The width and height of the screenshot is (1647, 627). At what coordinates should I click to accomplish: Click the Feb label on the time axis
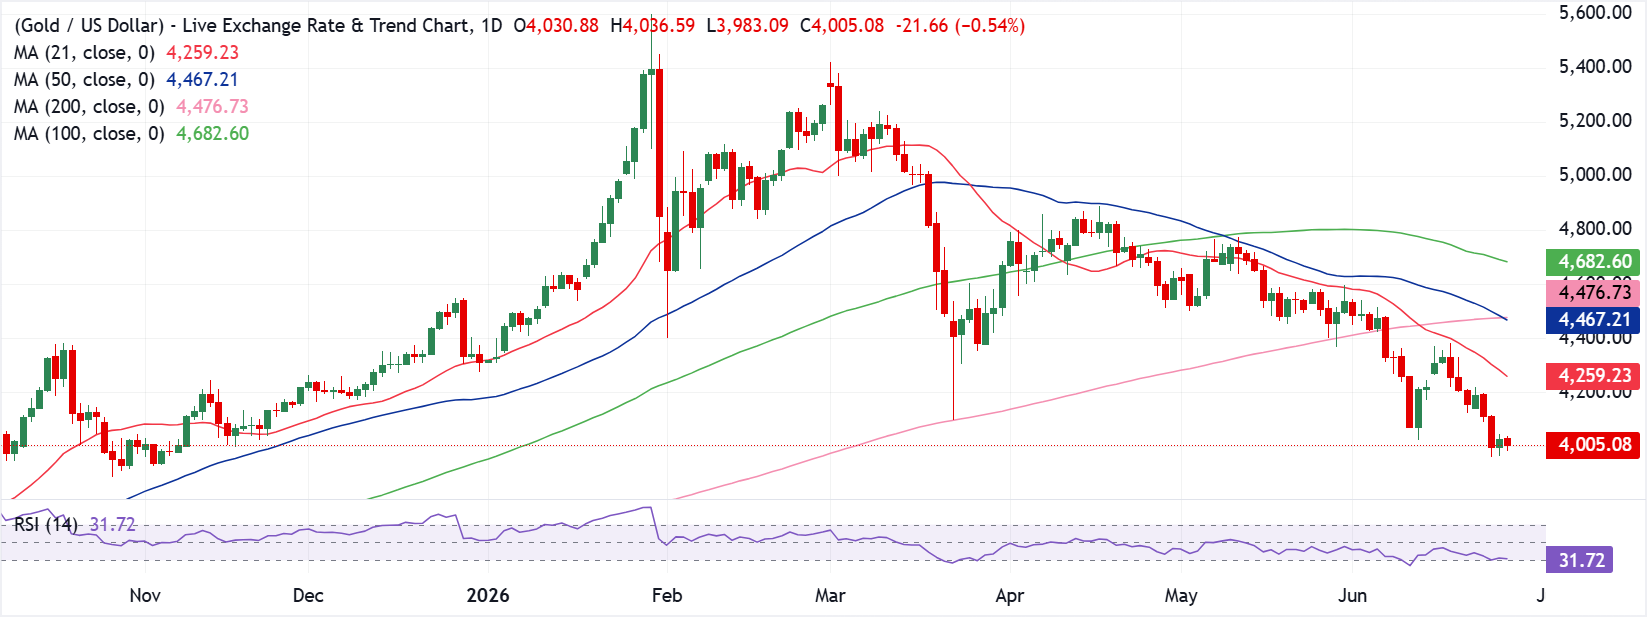pos(667,596)
